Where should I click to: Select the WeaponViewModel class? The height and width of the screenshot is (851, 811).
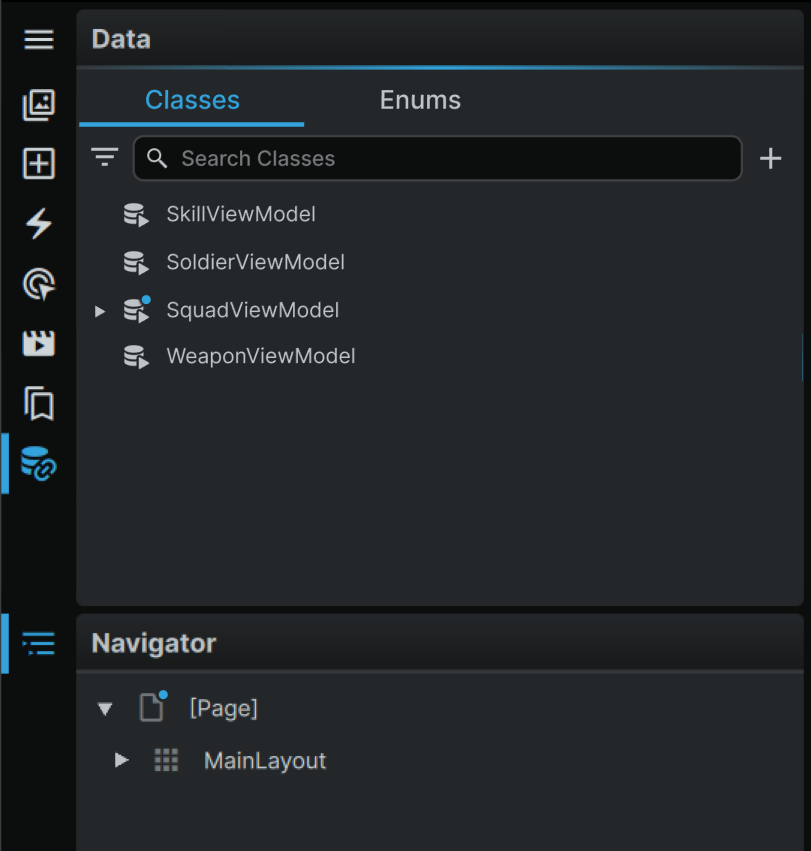(261, 357)
